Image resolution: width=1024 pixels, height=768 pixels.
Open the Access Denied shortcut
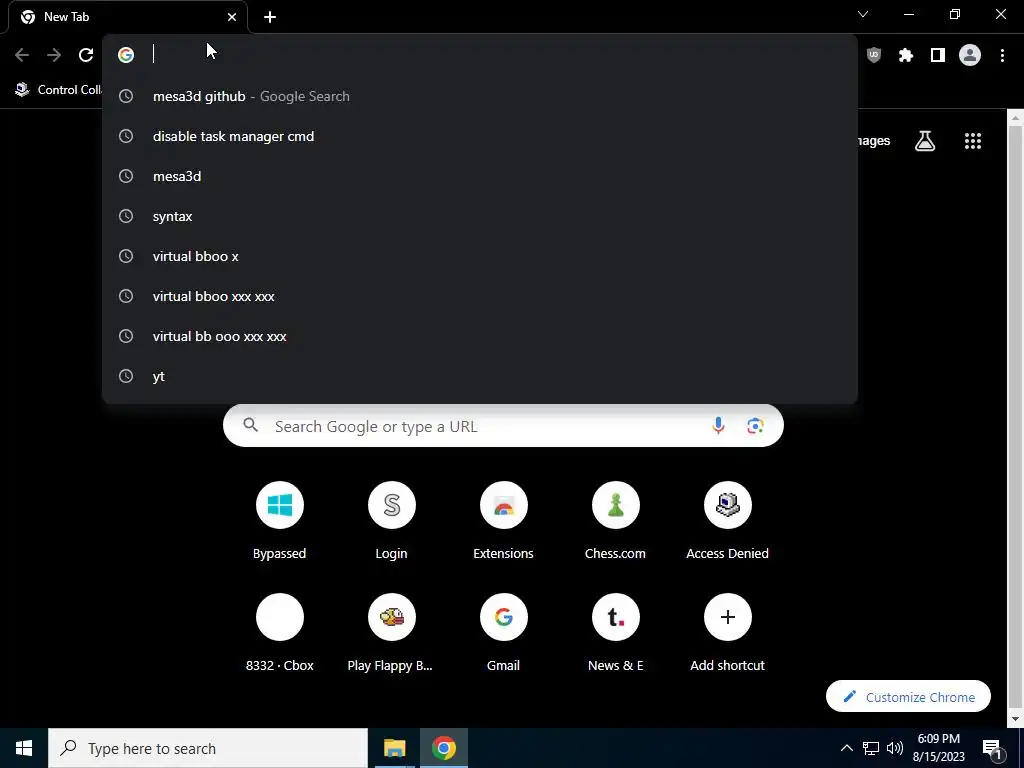coord(728,521)
